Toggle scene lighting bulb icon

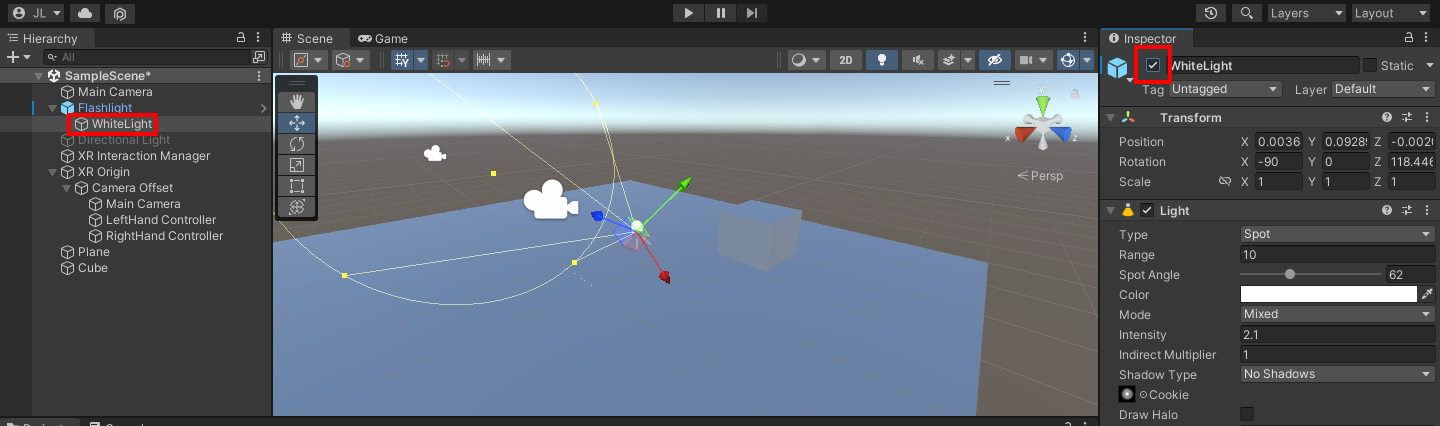pyautogui.click(x=881, y=60)
